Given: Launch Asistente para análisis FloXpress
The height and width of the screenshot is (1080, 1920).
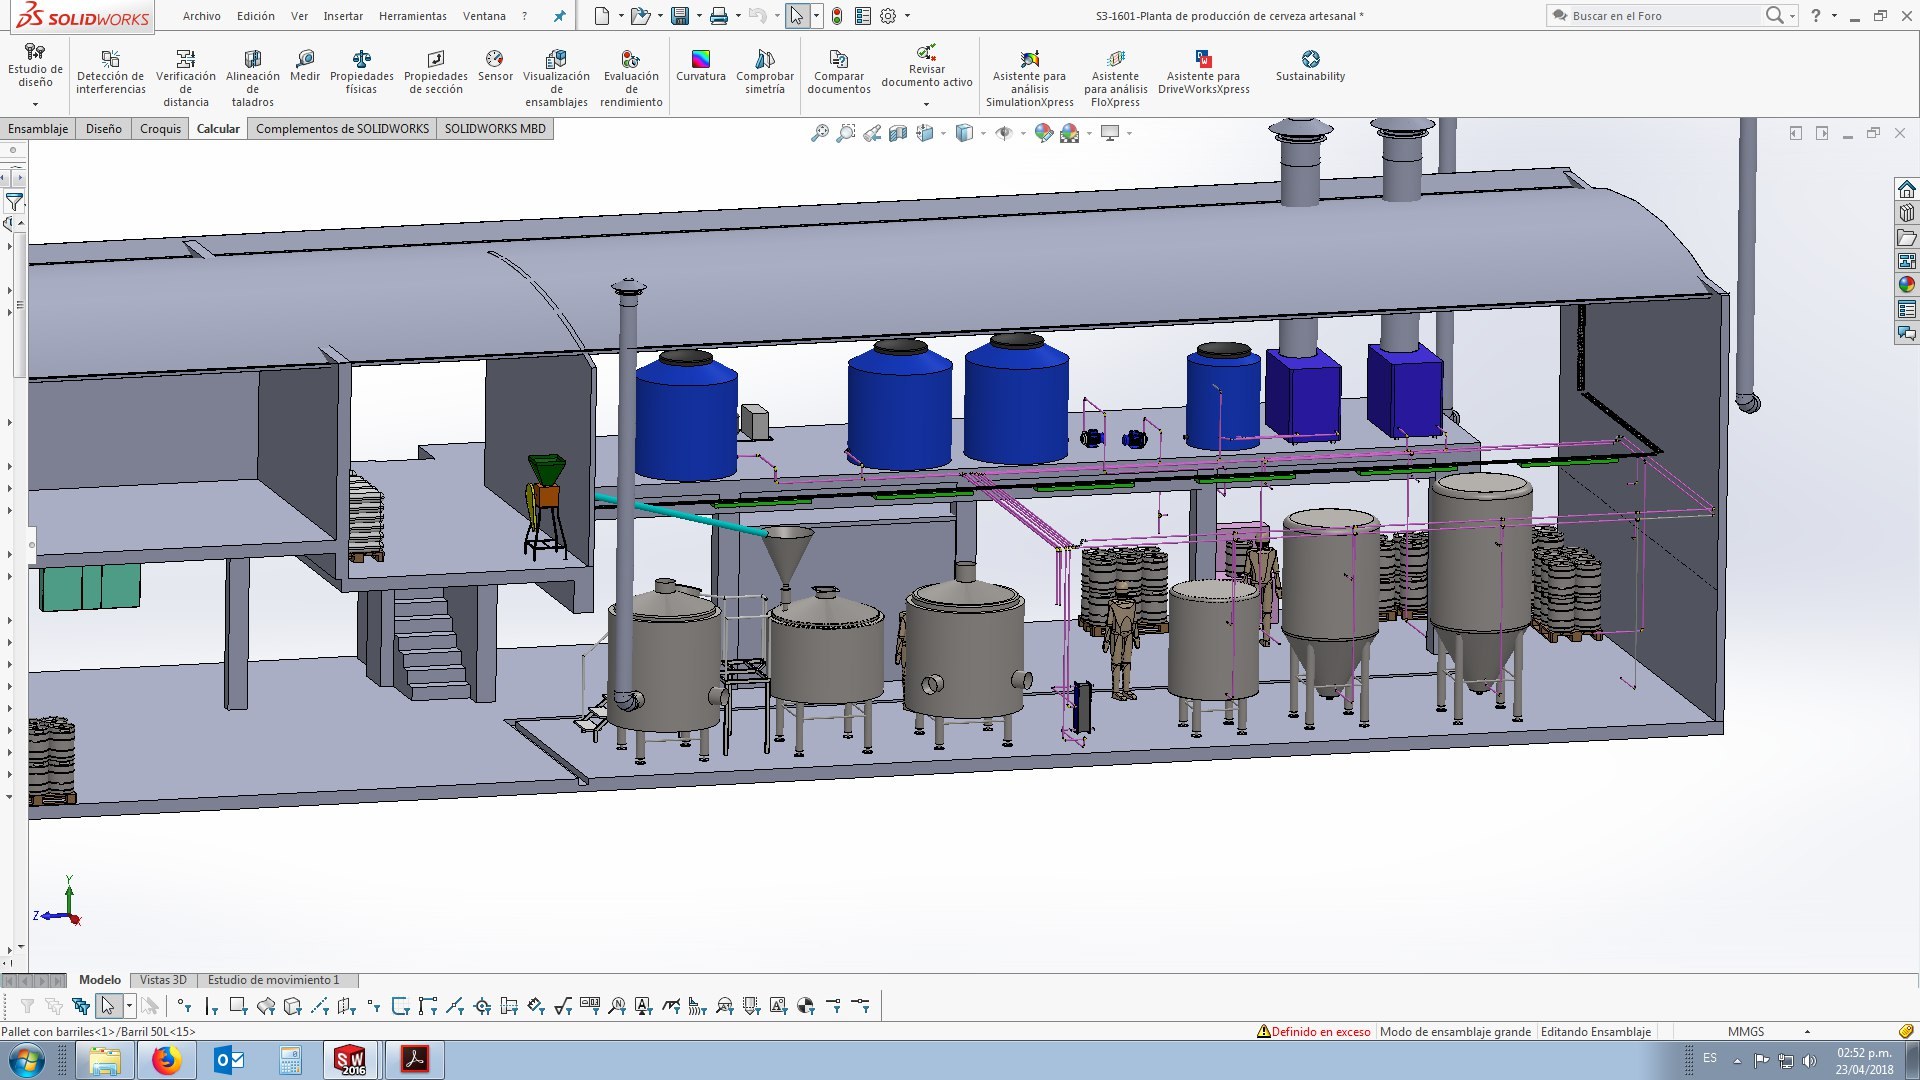Looking at the screenshot, I should point(1115,78).
